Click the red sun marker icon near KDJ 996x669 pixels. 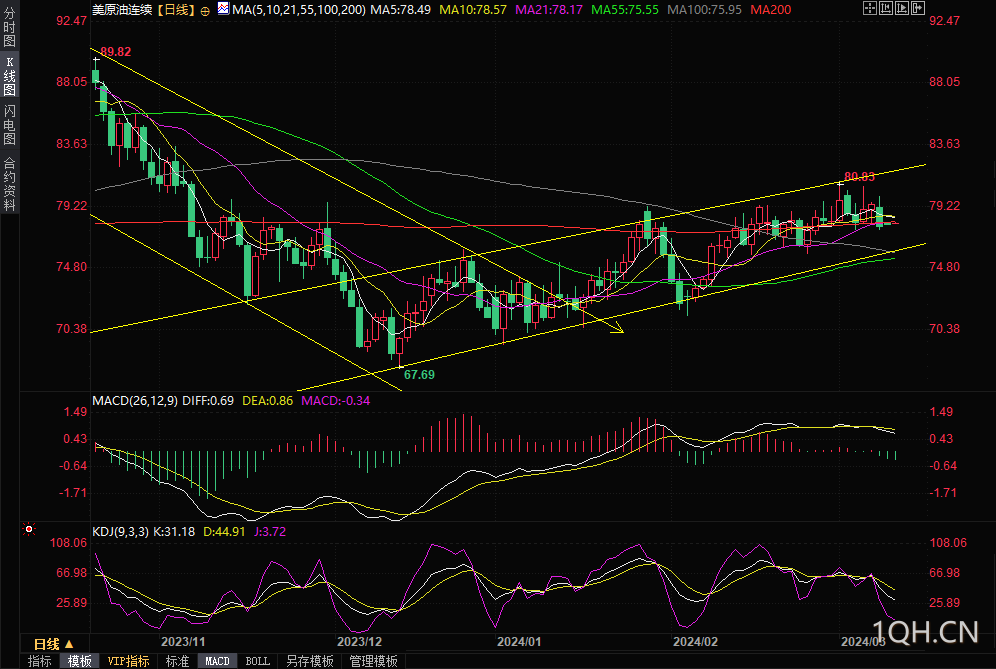(29, 529)
